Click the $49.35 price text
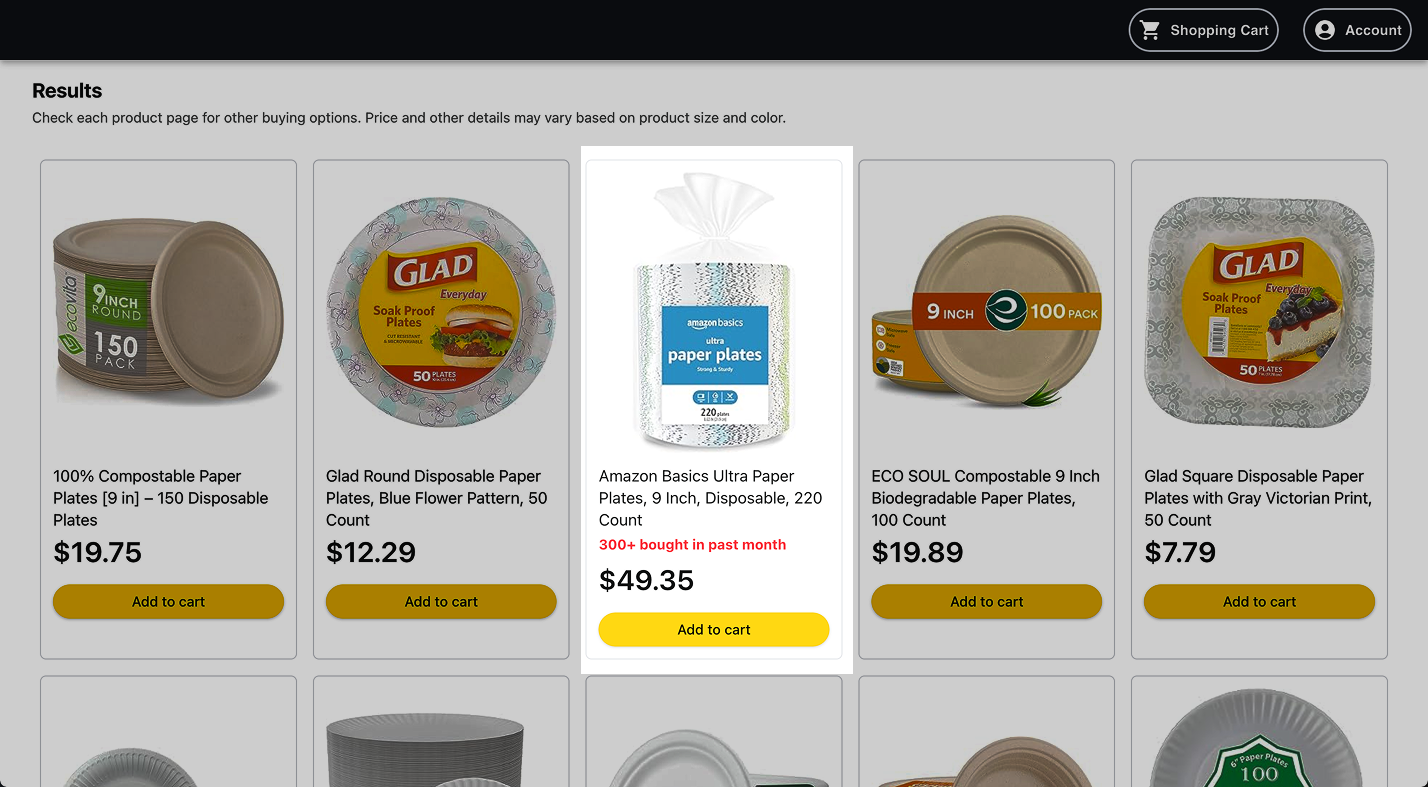Viewport: 1428px width, 787px height. click(646, 580)
